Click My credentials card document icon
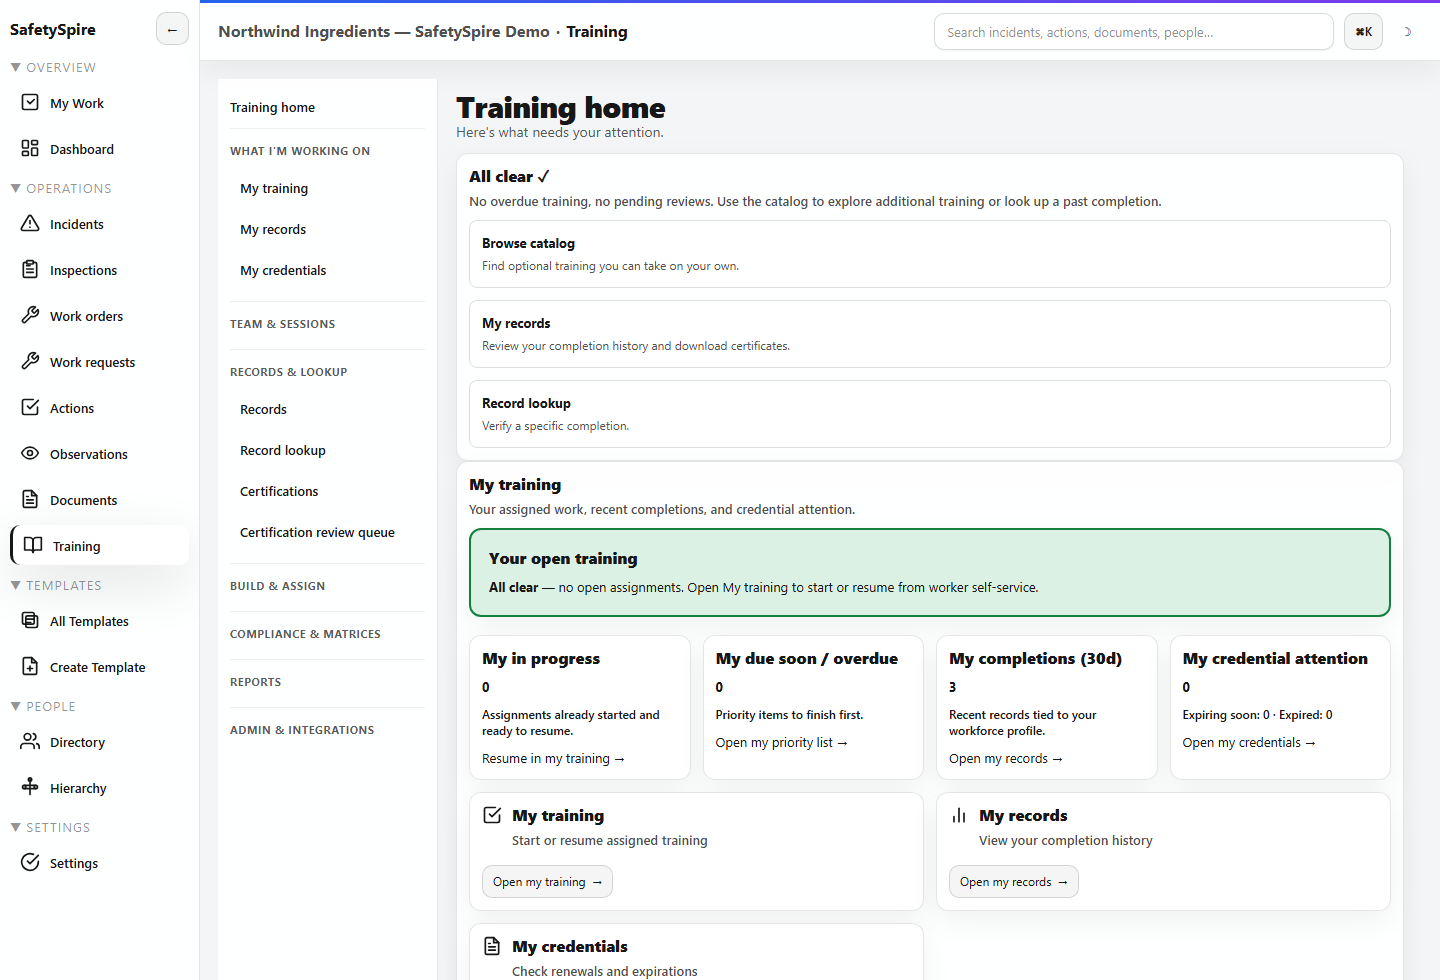 click(492, 946)
